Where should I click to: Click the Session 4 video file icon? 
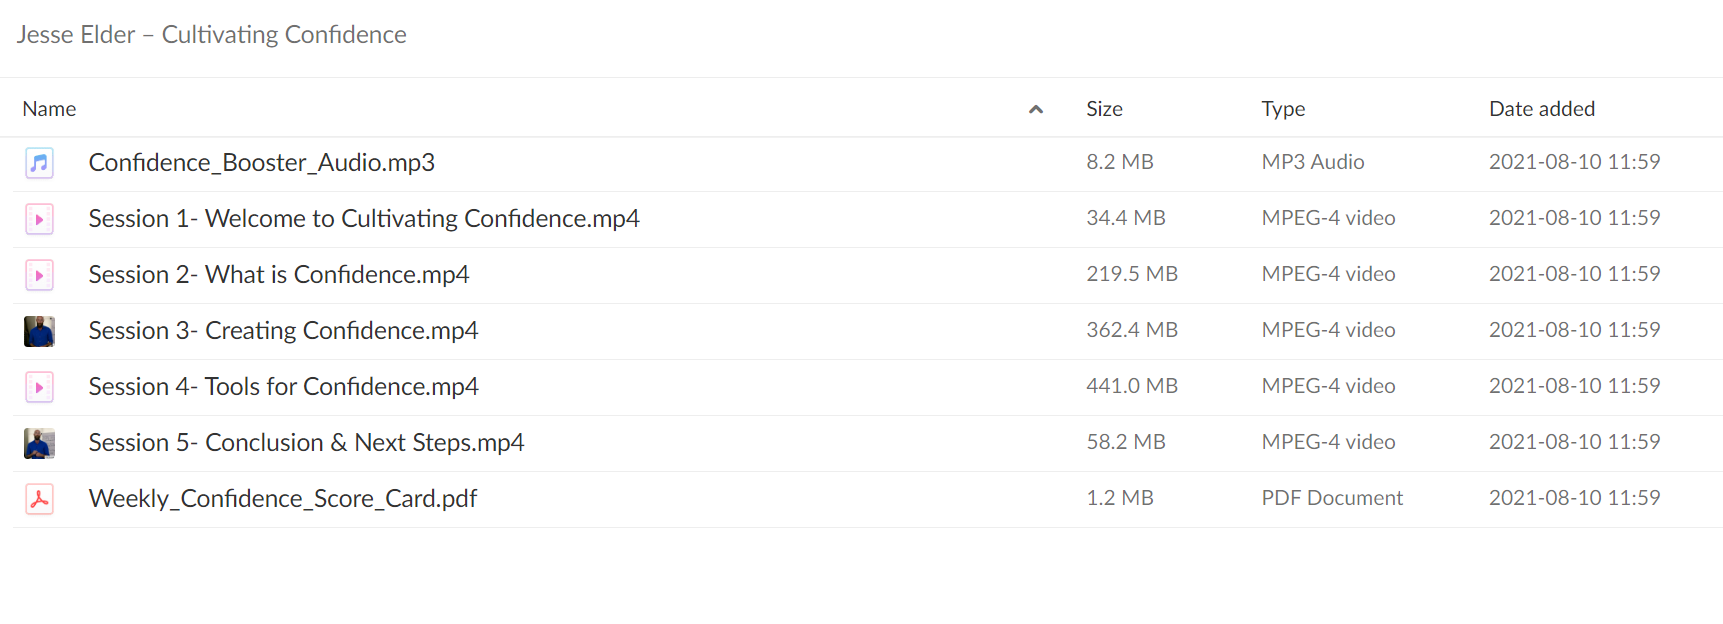pos(39,387)
